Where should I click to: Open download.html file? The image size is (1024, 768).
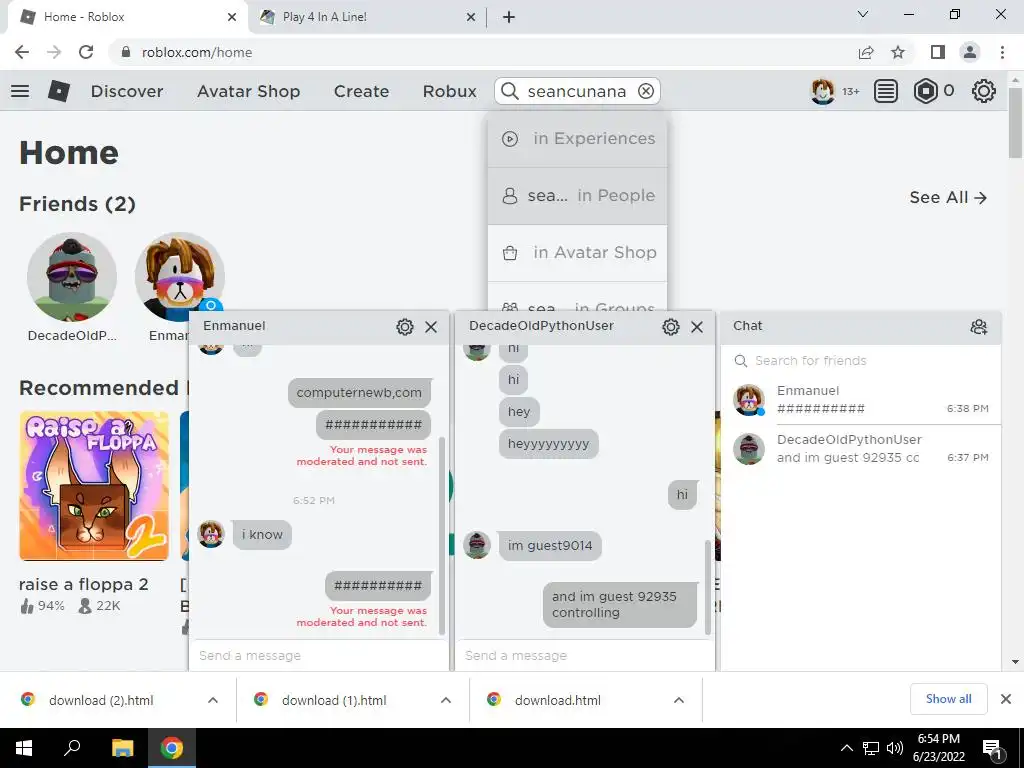(x=558, y=700)
